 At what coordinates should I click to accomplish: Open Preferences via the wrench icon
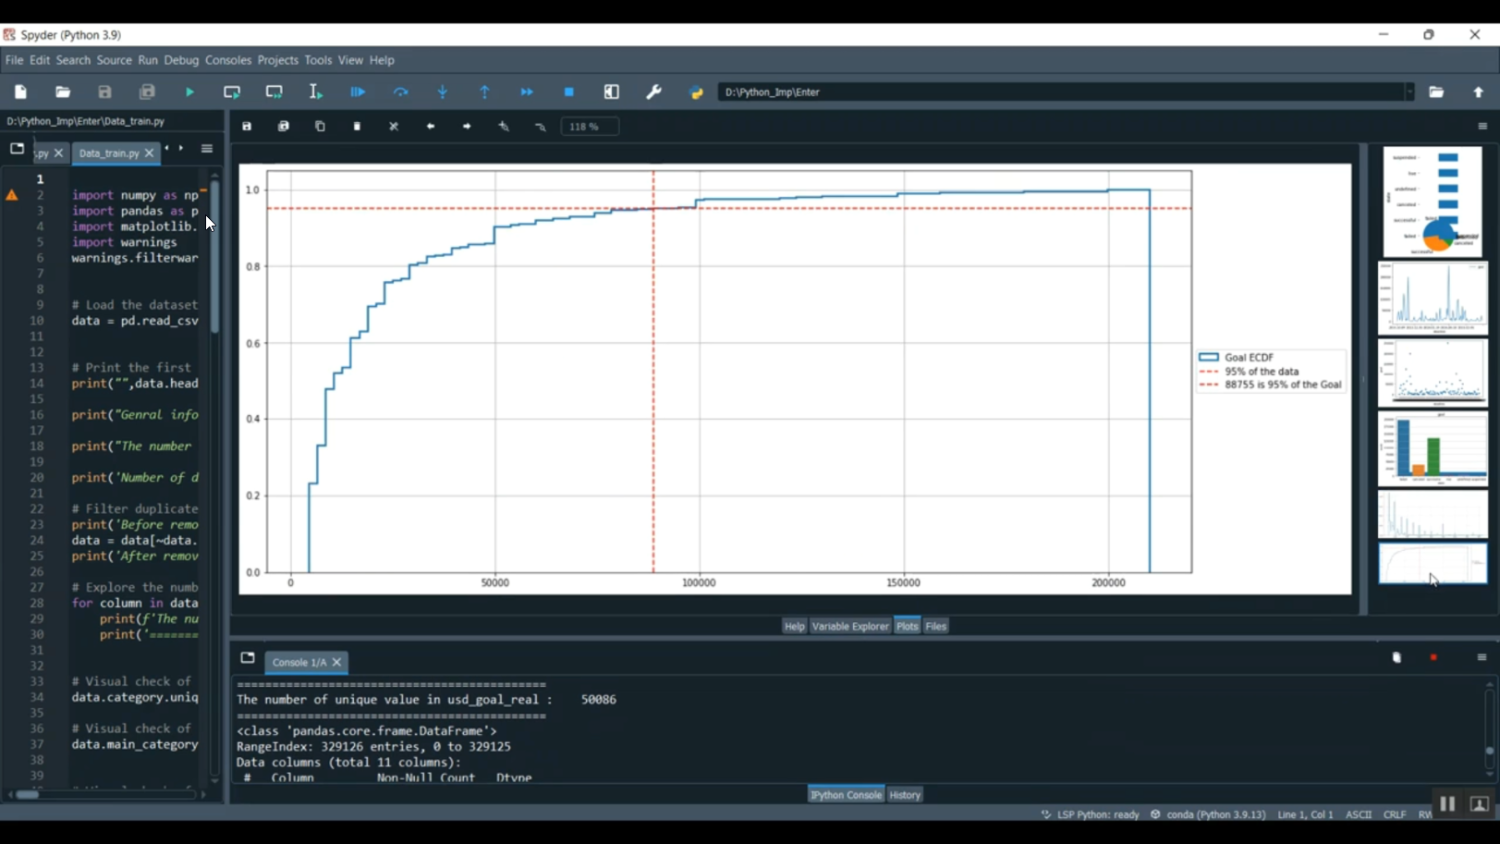(654, 92)
